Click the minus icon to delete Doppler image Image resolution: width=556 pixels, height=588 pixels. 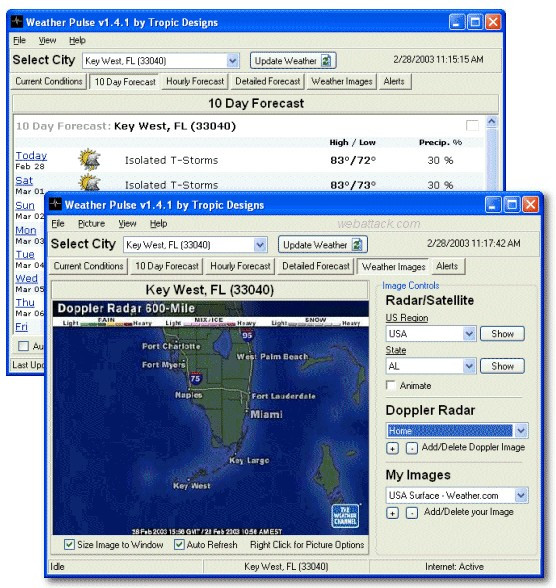411,448
